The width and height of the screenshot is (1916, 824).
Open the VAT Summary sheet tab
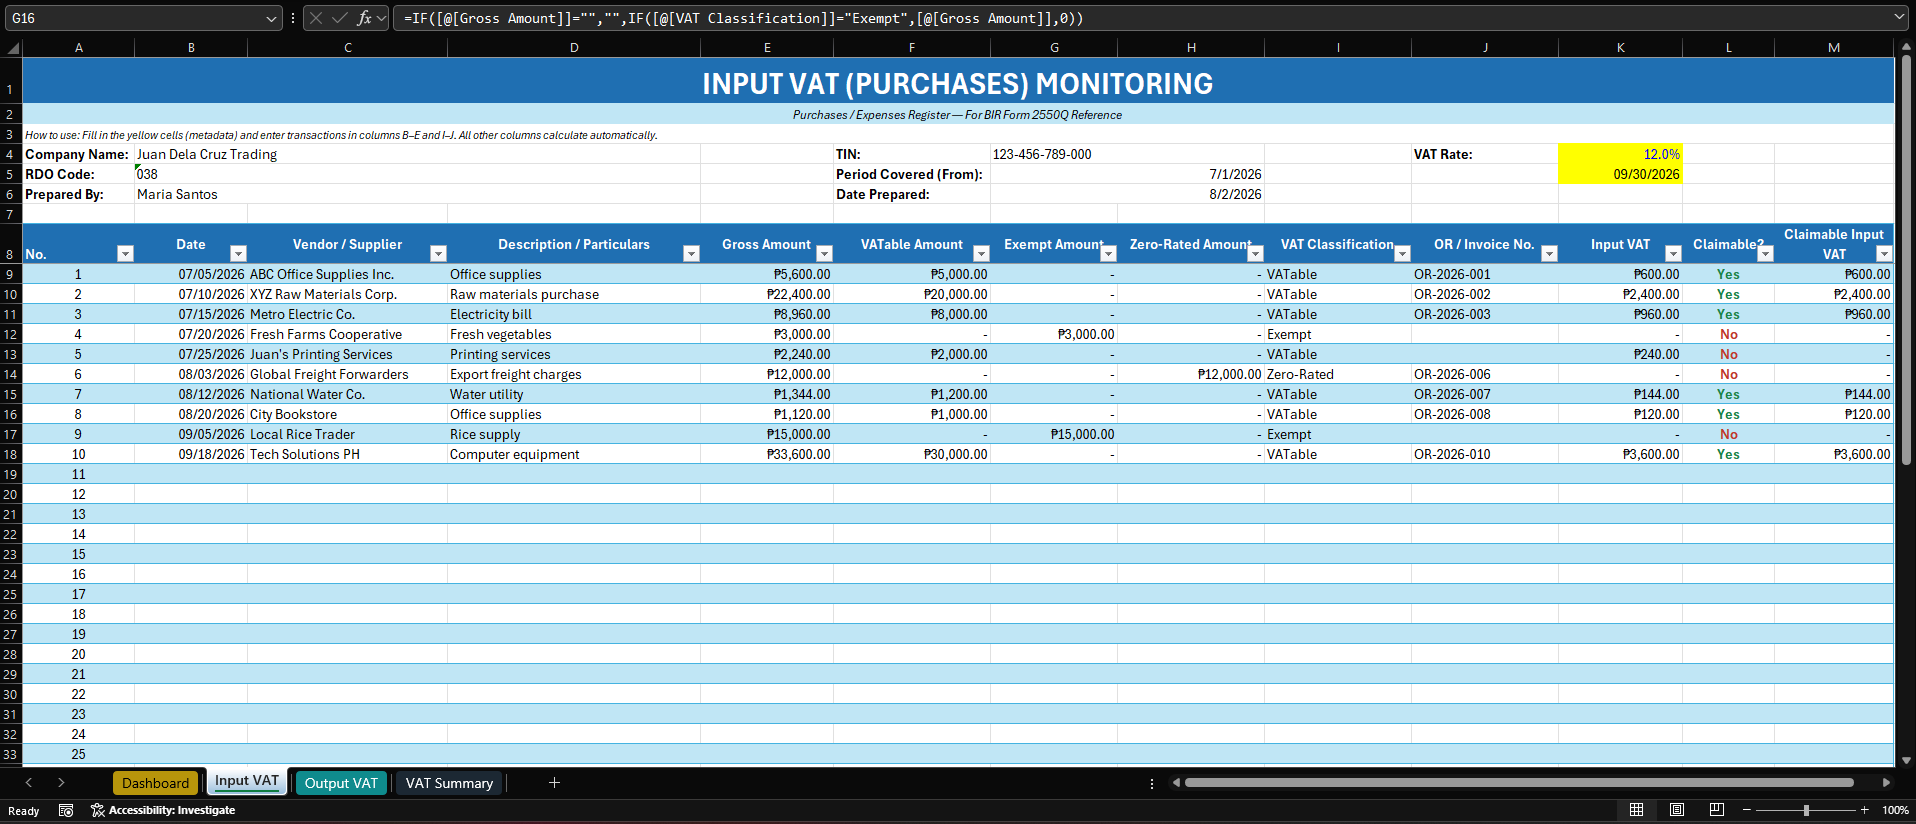pyautogui.click(x=449, y=783)
